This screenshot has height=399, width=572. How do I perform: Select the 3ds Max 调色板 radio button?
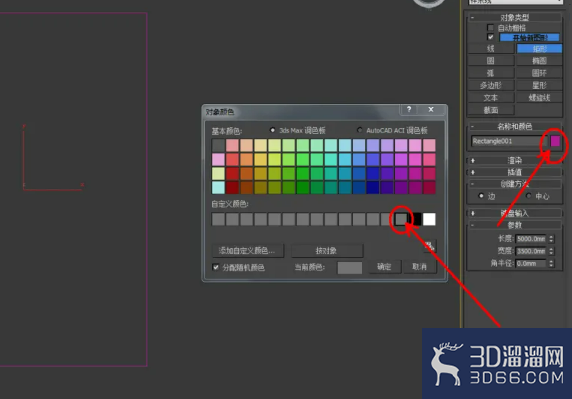point(272,130)
